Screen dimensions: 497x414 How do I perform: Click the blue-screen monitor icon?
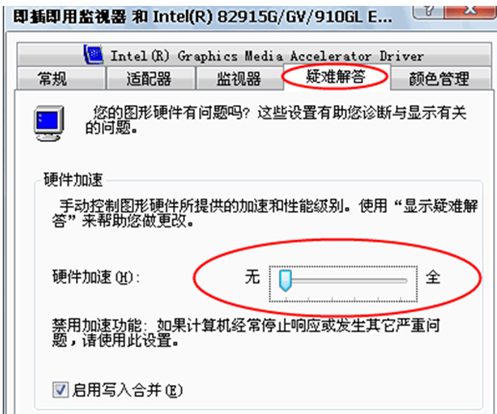(49, 123)
